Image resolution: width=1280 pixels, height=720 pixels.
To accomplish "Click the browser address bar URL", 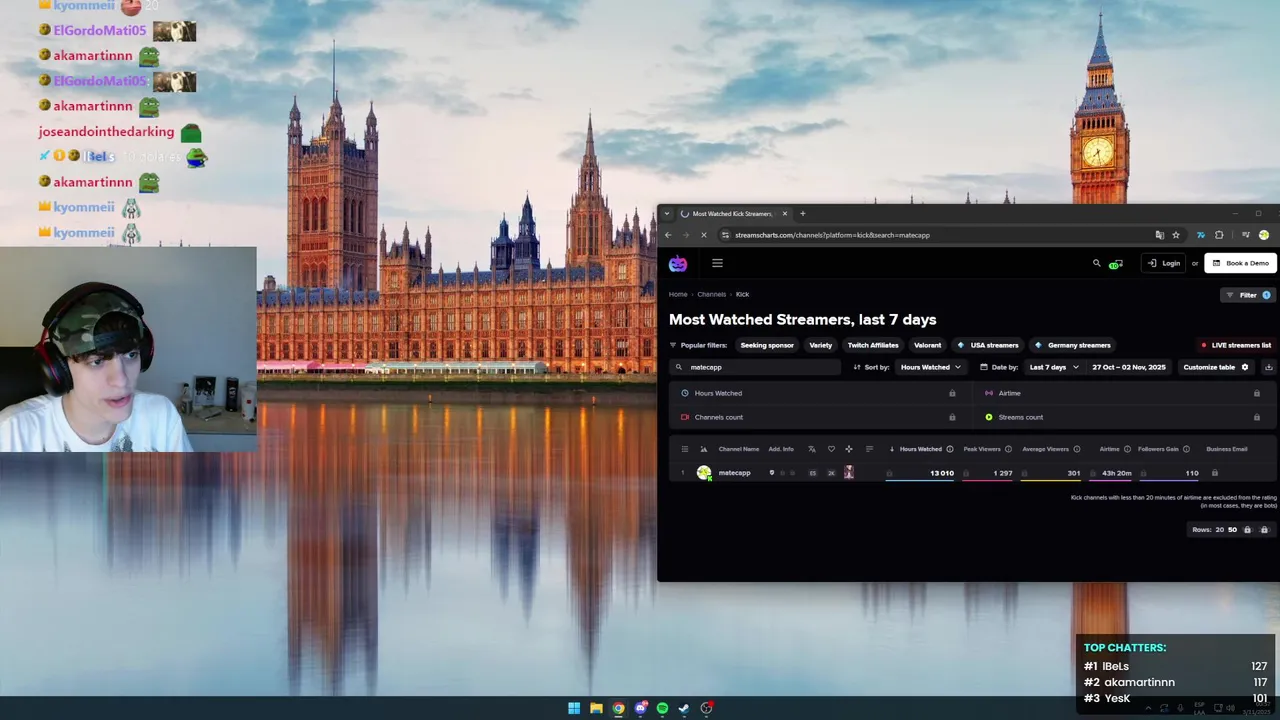I will pyautogui.click(x=832, y=235).
